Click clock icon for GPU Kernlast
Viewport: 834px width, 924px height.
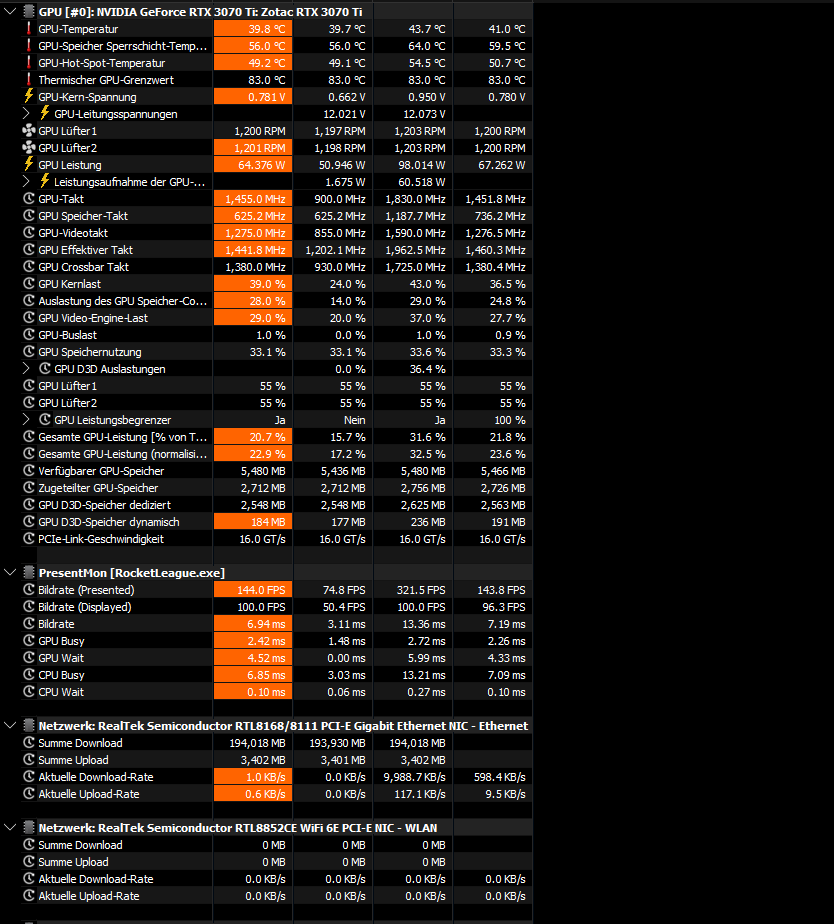pyautogui.click(x=28, y=283)
